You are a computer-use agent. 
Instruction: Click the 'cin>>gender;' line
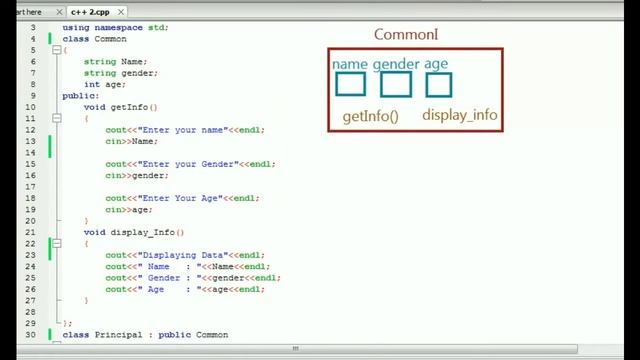[x=137, y=176]
